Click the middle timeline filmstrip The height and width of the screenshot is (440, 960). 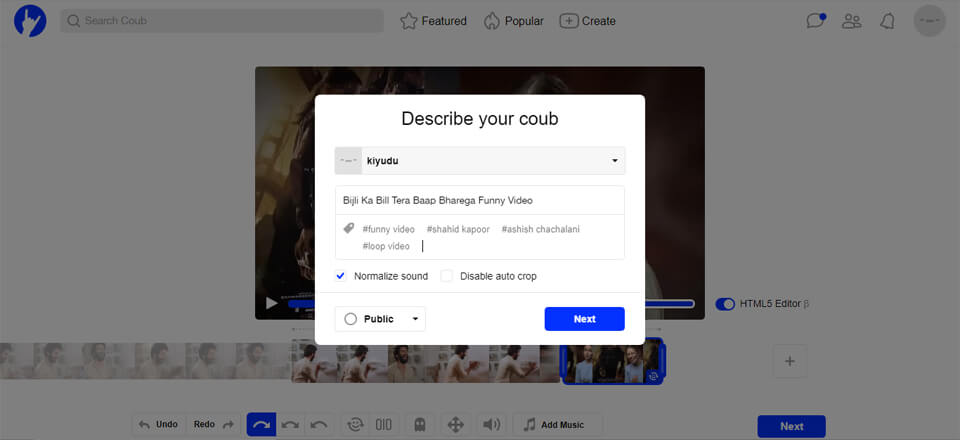click(426, 361)
